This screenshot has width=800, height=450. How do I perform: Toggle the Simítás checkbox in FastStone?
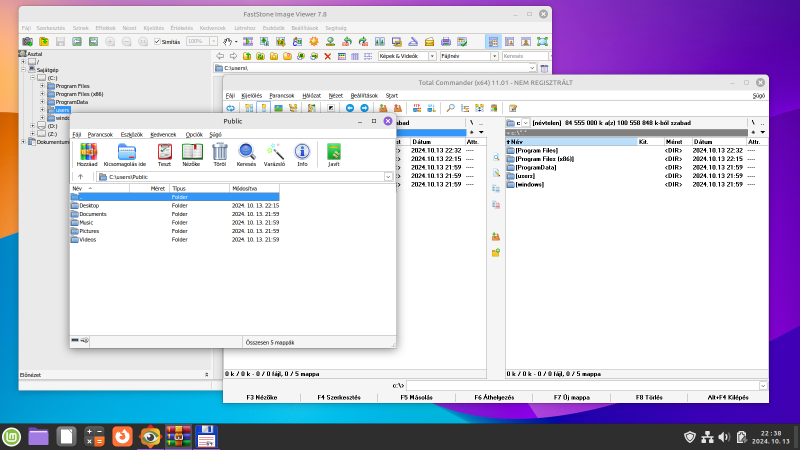point(157,42)
